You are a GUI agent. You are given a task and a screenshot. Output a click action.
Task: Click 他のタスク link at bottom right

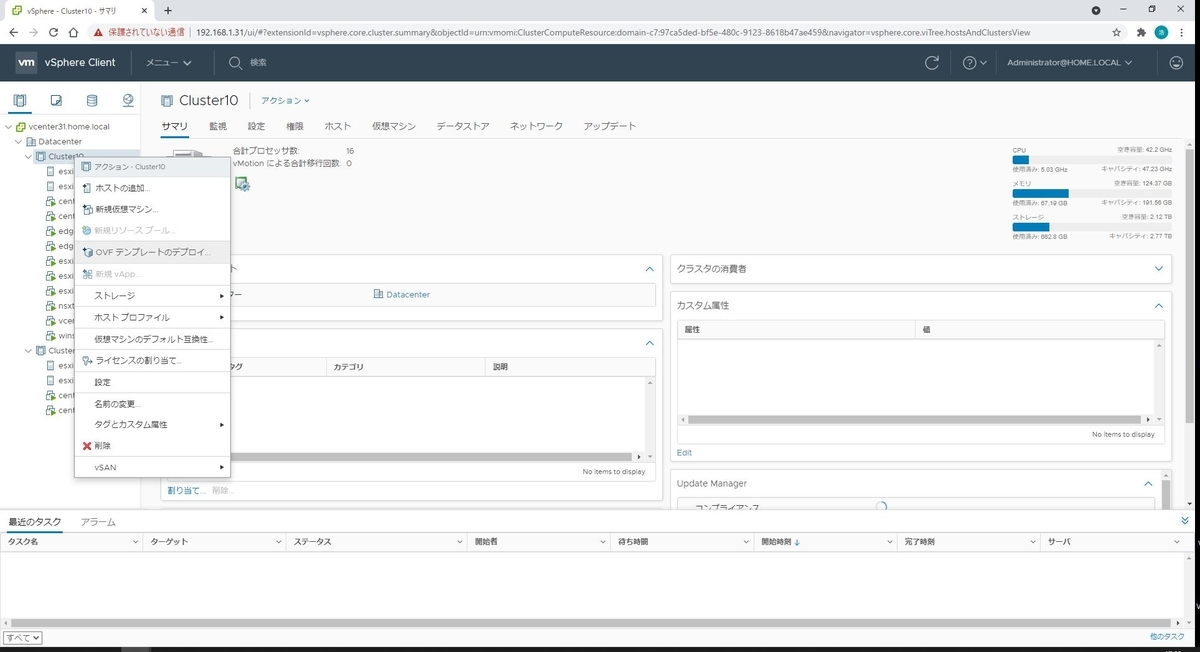click(1167, 636)
